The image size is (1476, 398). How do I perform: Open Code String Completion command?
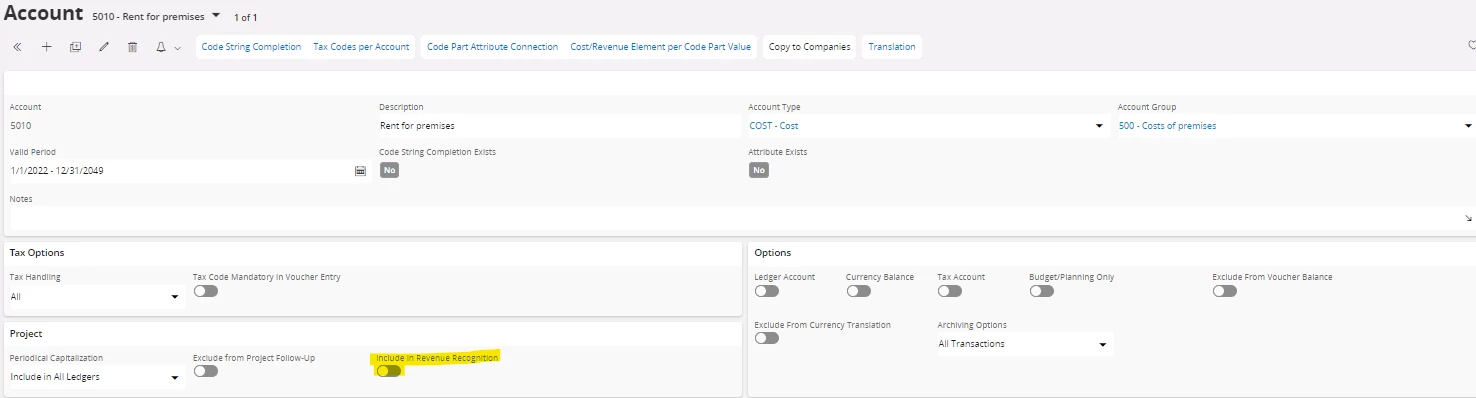click(x=251, y=47)
